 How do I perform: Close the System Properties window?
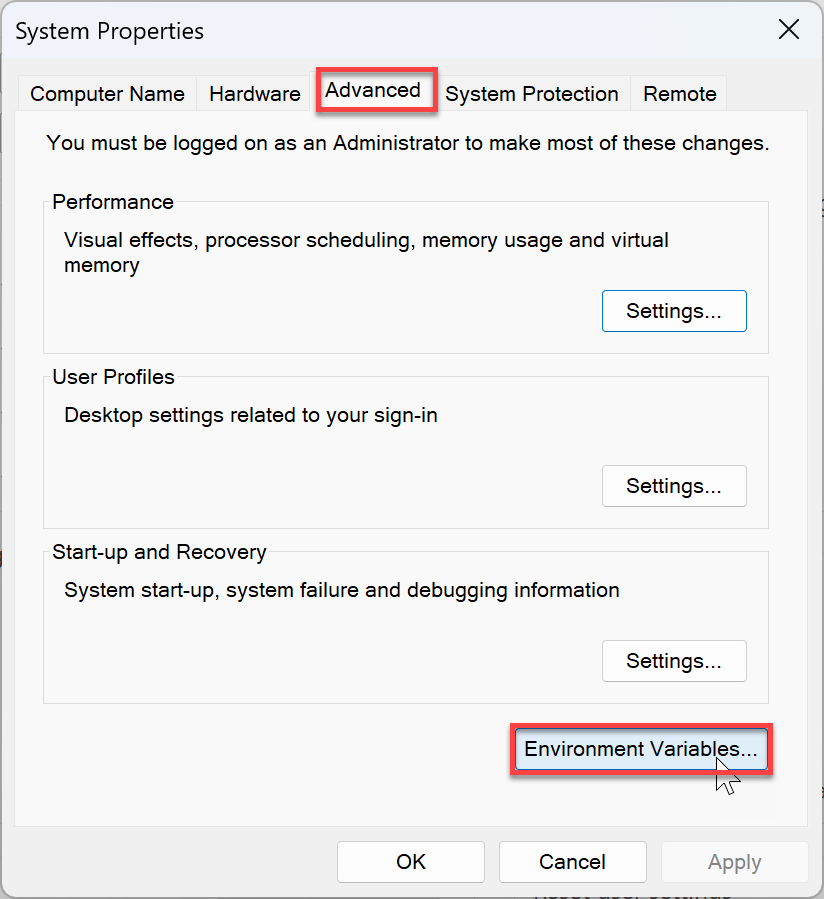pos(788,30)
